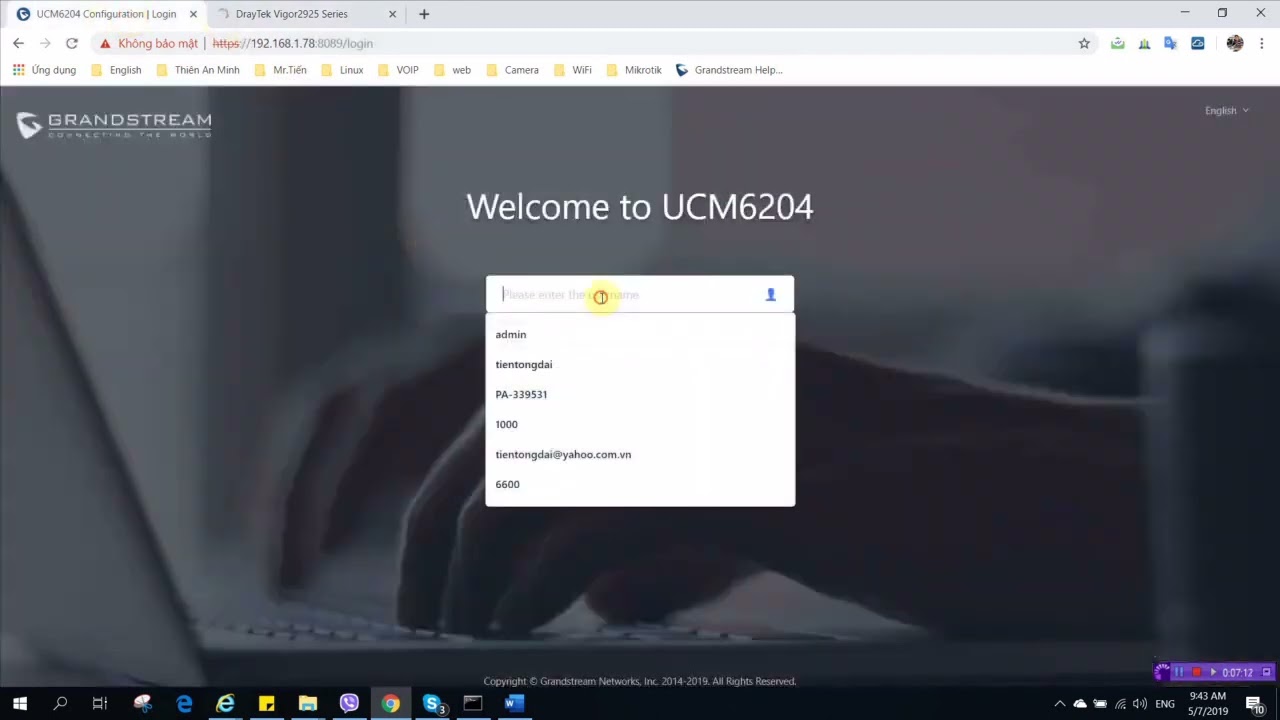Open a new browser tab

[x=424, y=14]
